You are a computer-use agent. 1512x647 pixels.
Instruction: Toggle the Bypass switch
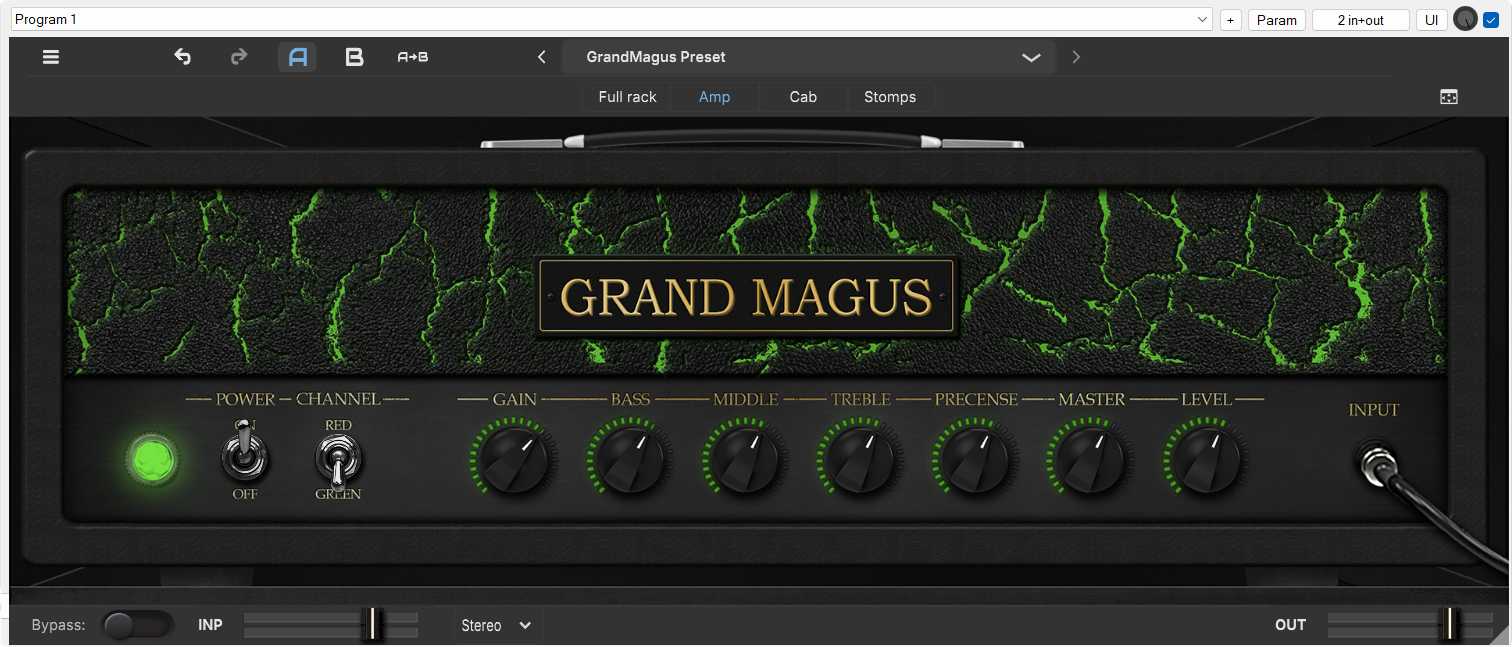click(x=137, y=624)
